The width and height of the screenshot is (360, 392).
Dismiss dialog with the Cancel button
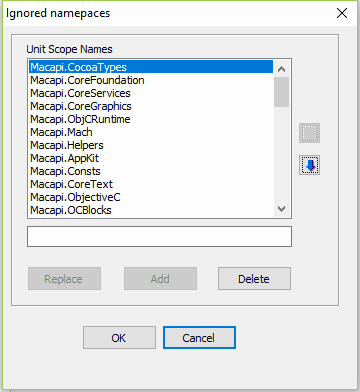point(199,338)
